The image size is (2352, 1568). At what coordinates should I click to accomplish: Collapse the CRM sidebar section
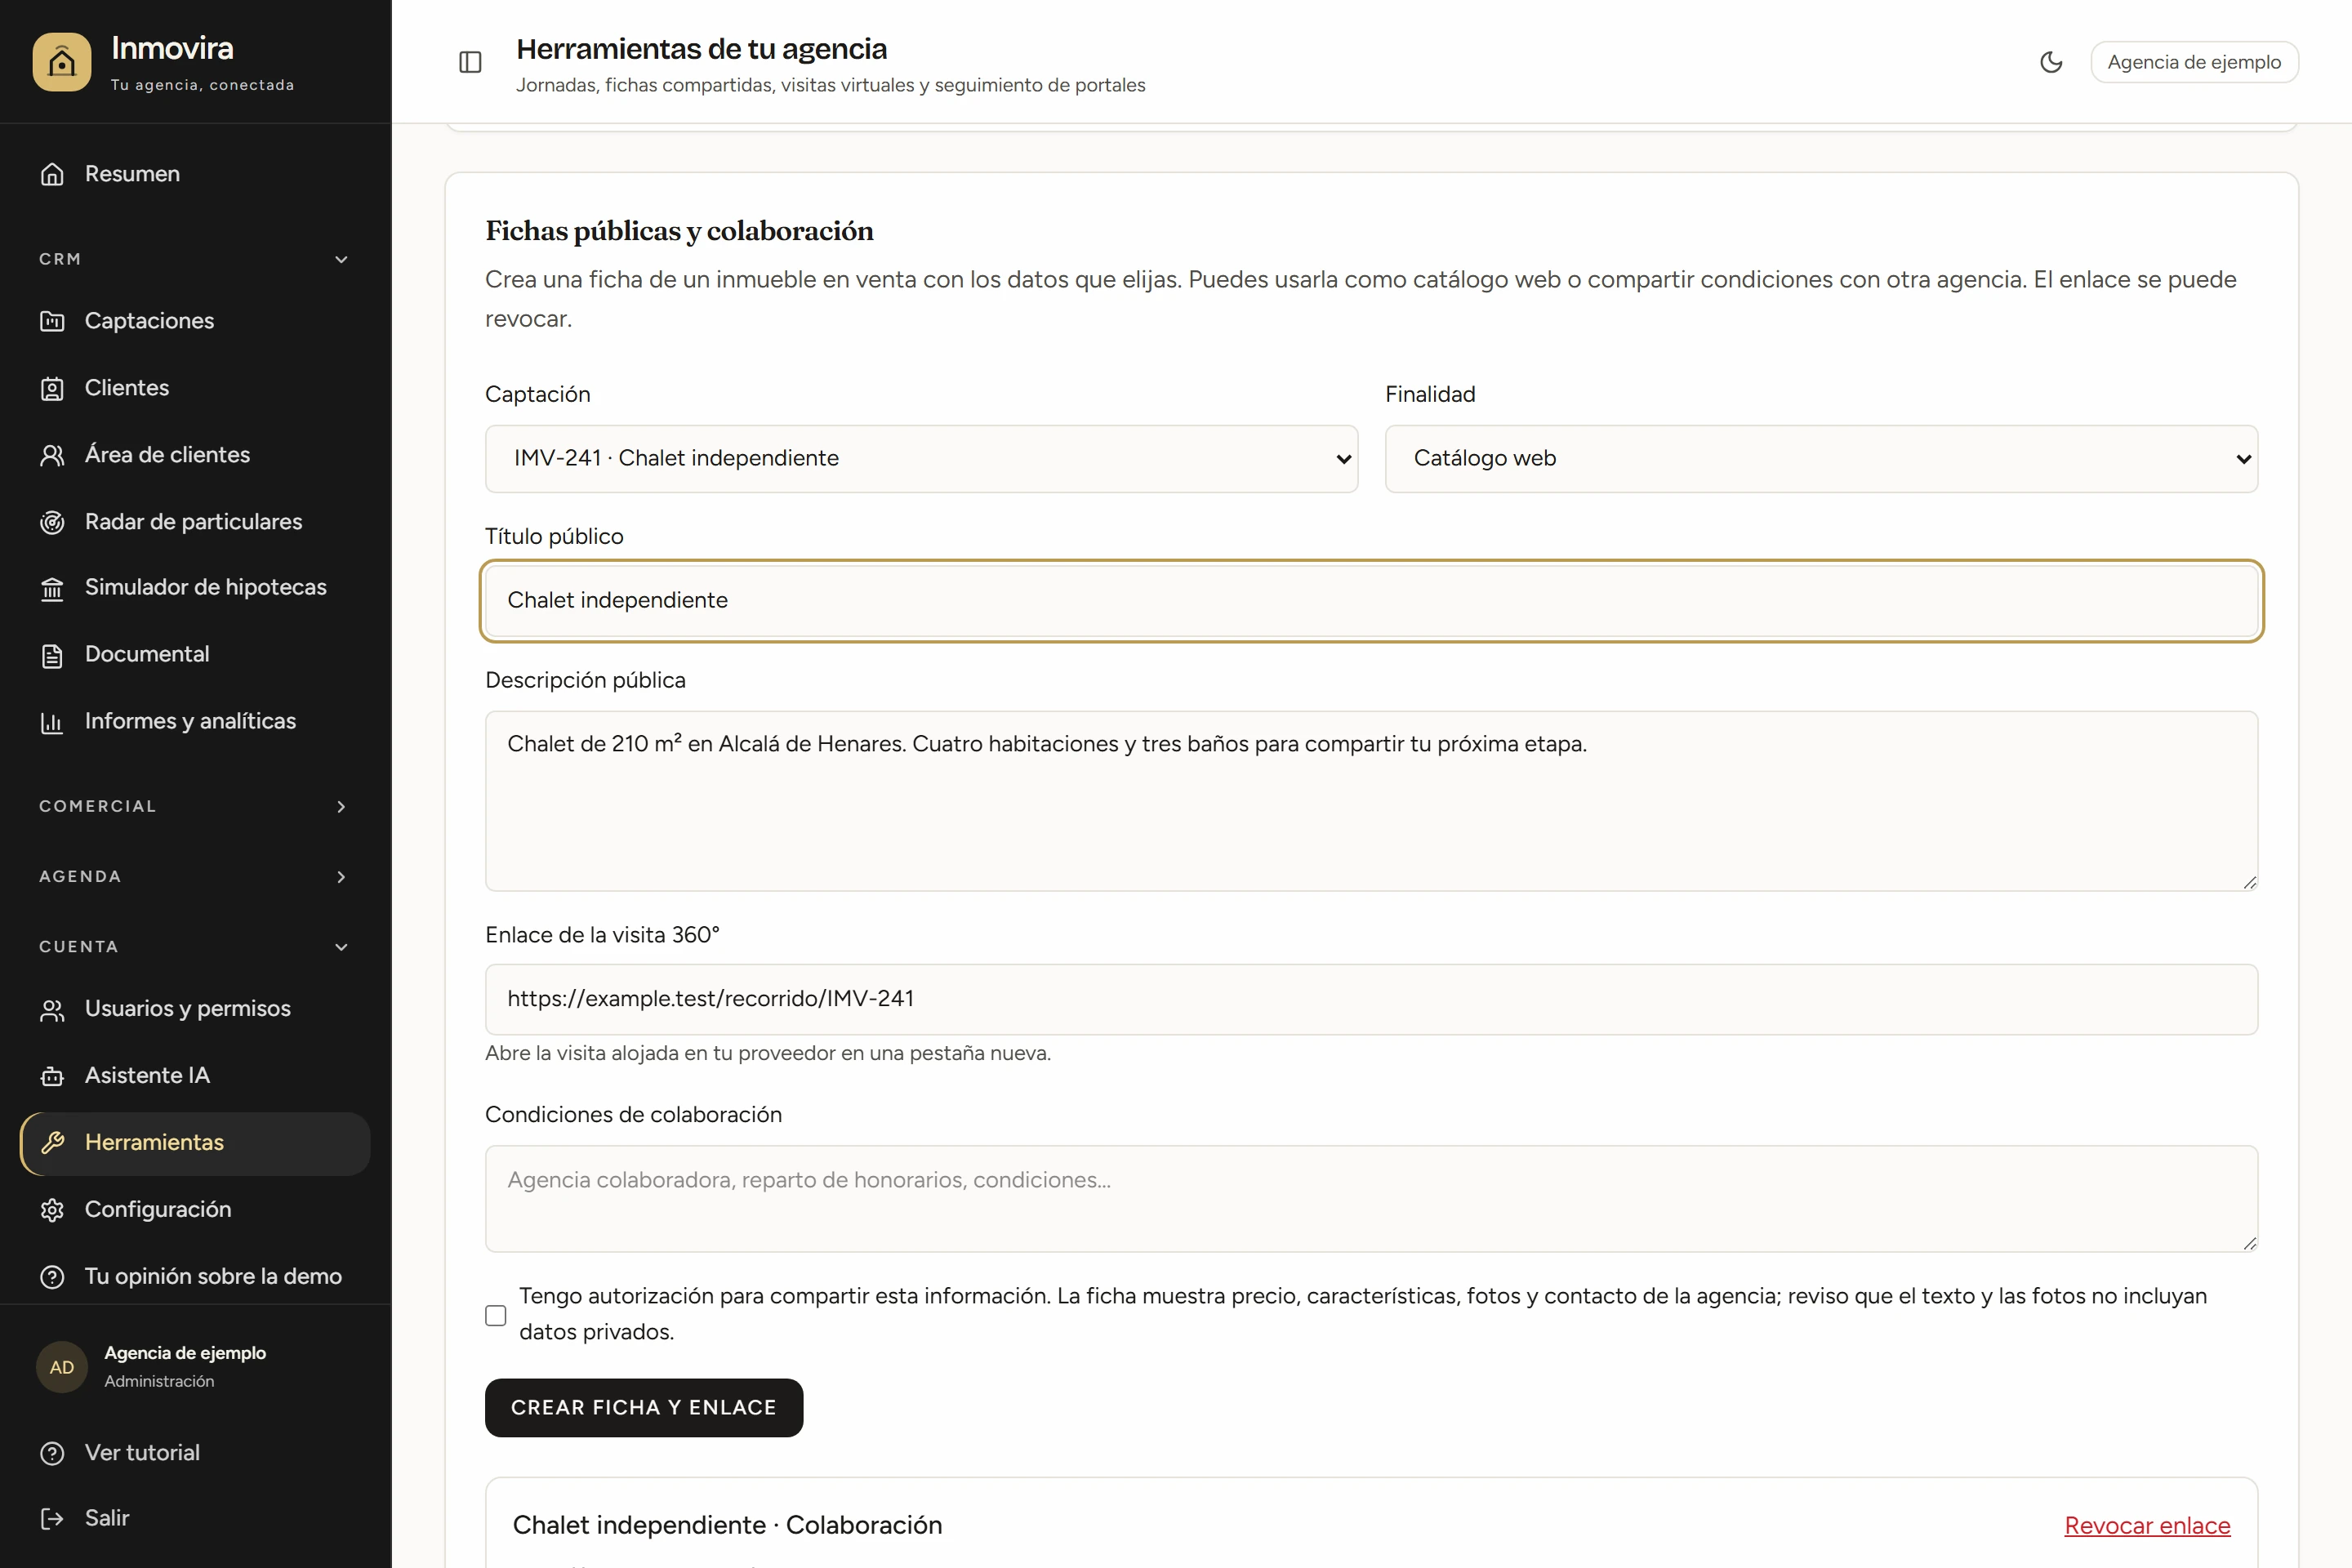194,259
